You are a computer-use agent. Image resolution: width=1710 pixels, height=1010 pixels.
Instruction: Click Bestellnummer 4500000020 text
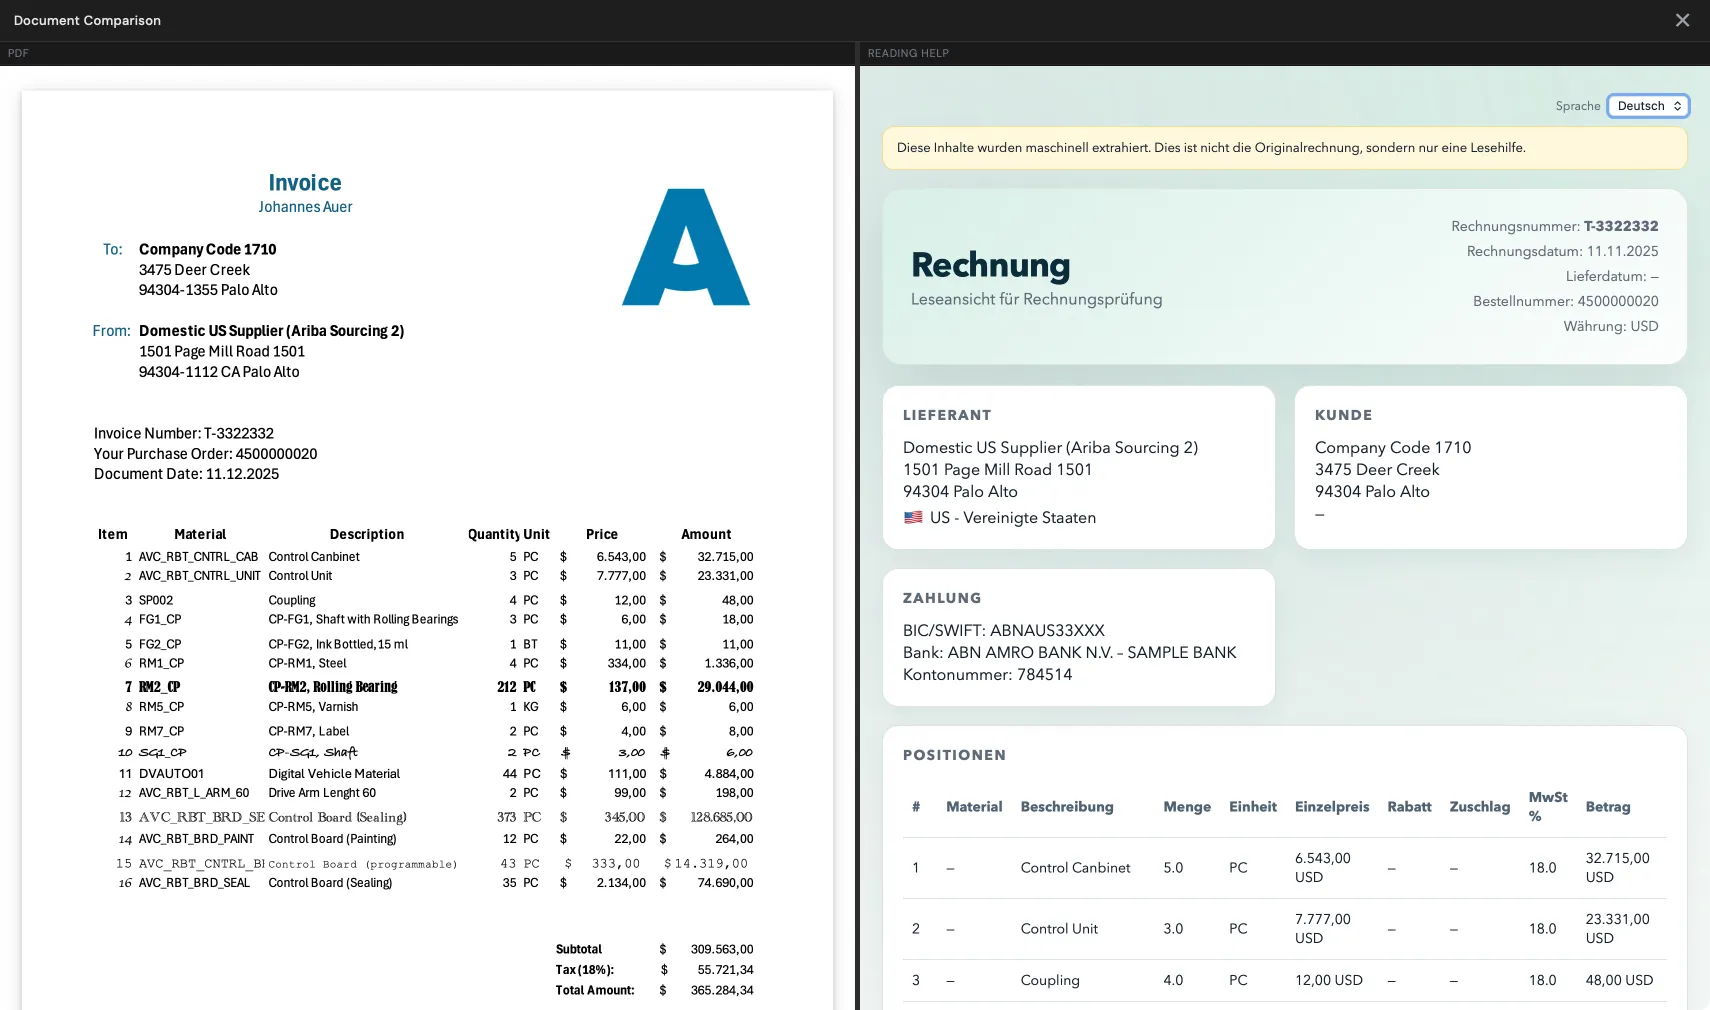pos(1565,301)
